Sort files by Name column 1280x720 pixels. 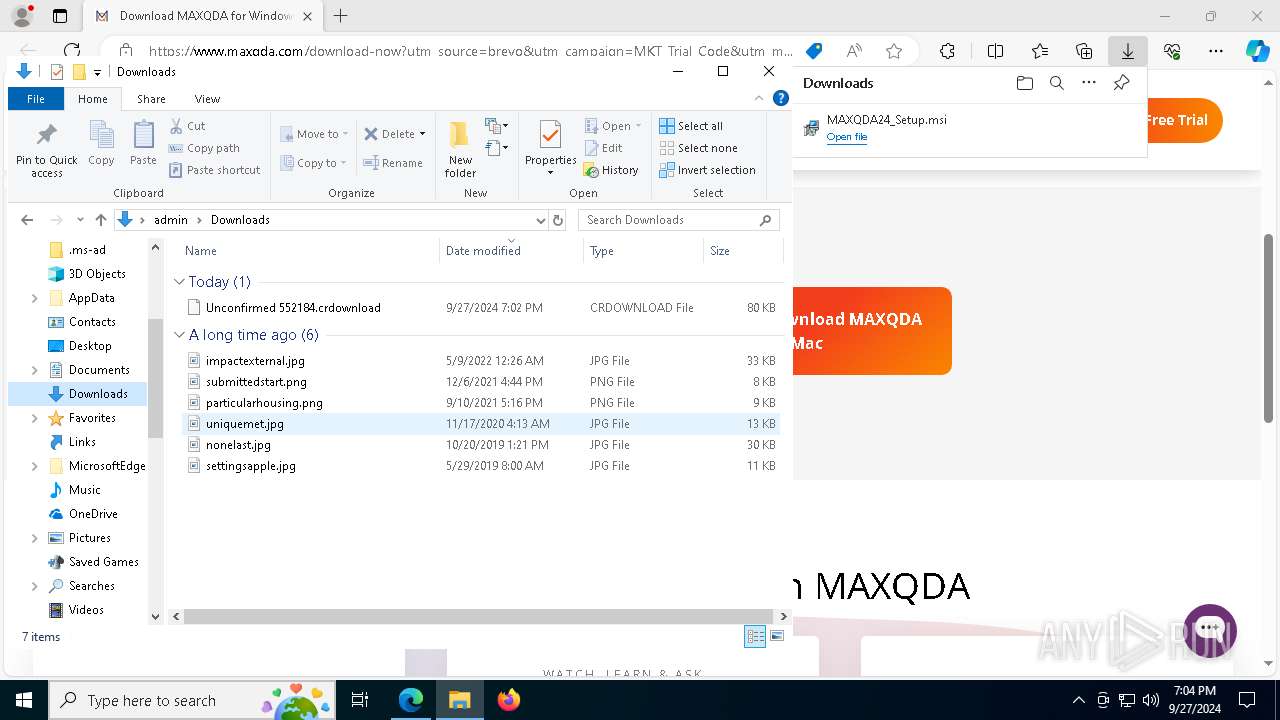310,251
